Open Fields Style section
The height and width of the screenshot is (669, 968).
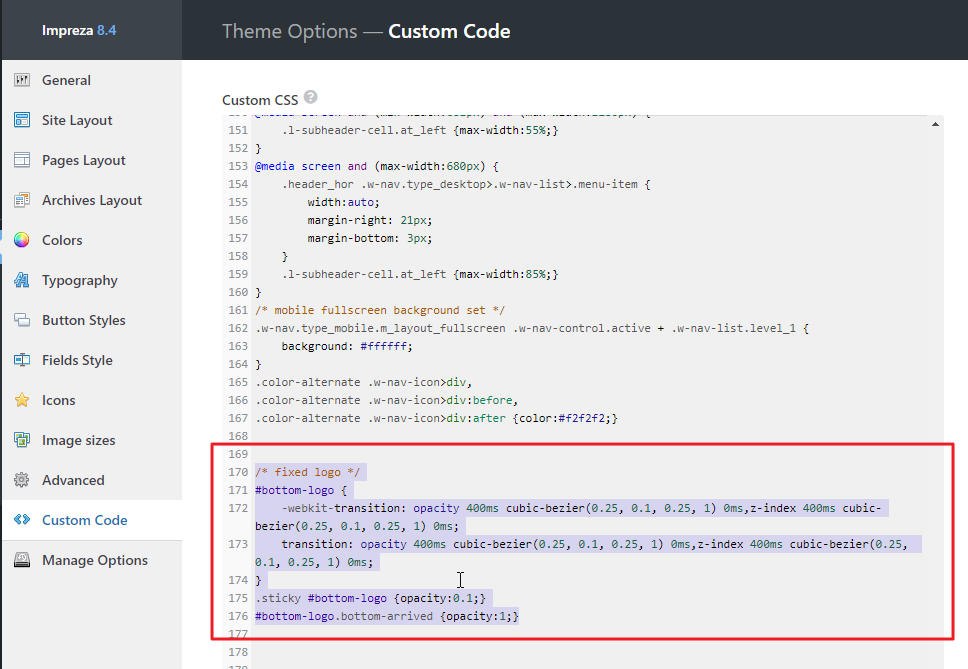(x=92, y=360)
